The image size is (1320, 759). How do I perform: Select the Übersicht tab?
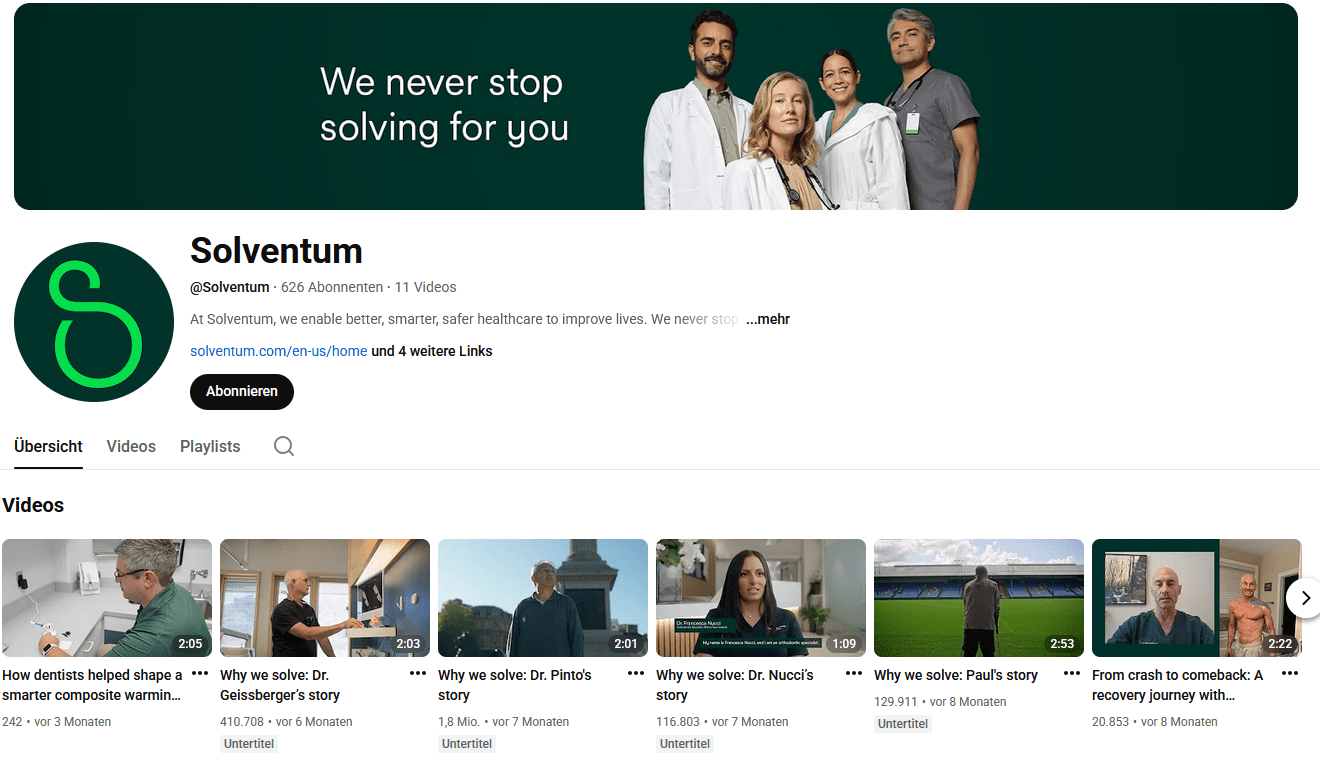click(x=48, y=446)
